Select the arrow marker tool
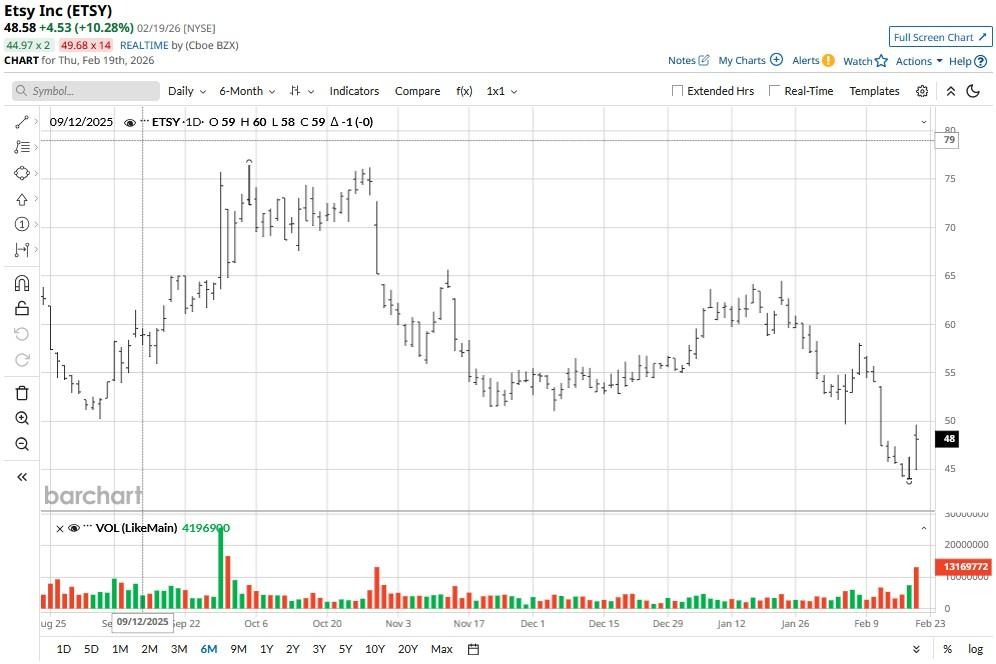 tap(22, 200)
